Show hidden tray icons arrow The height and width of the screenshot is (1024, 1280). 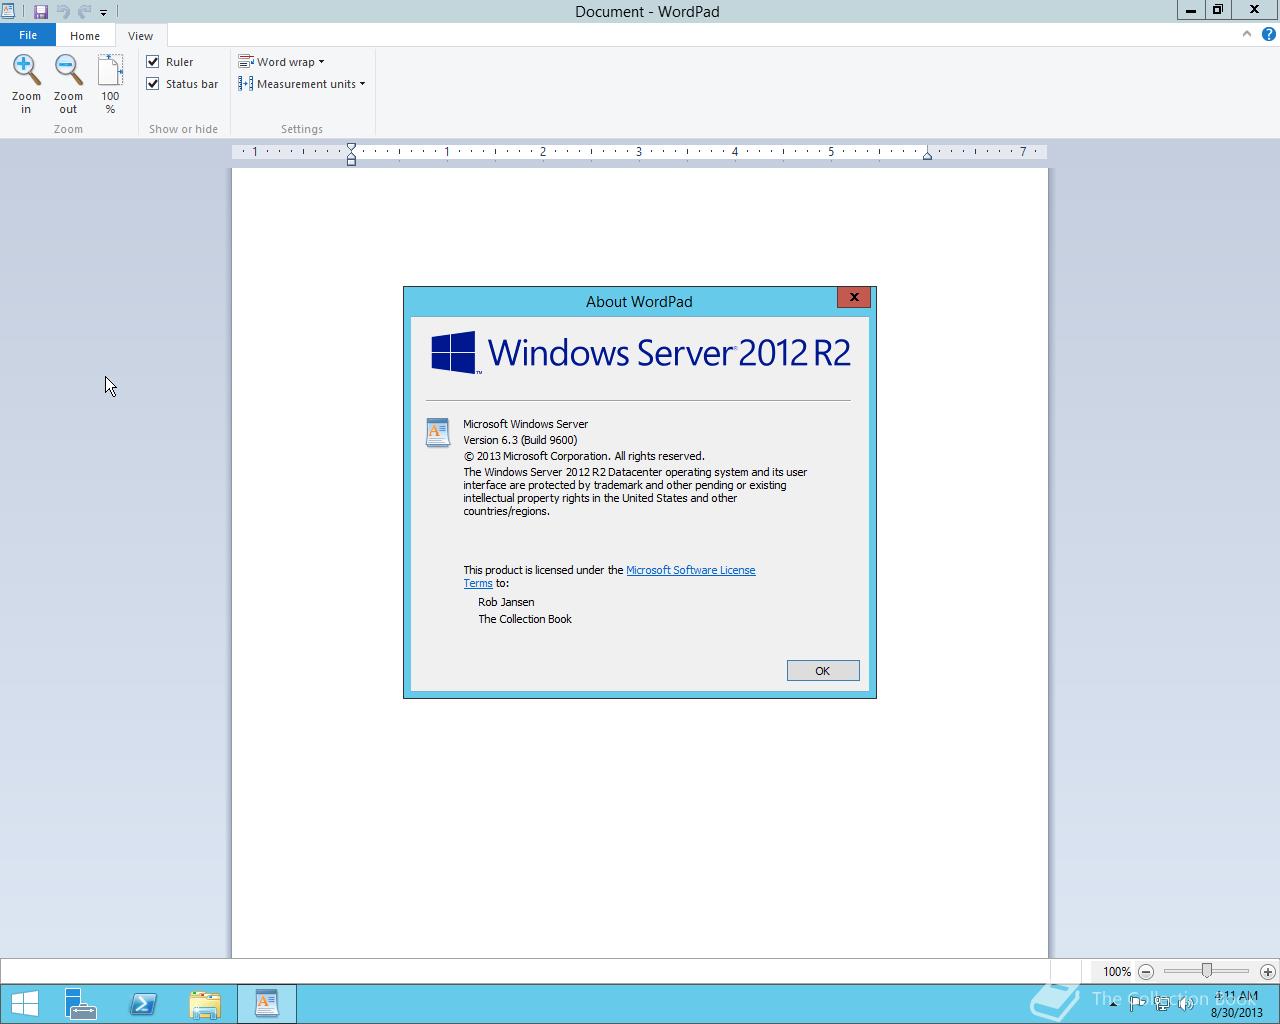(x=1113, y=1004)
